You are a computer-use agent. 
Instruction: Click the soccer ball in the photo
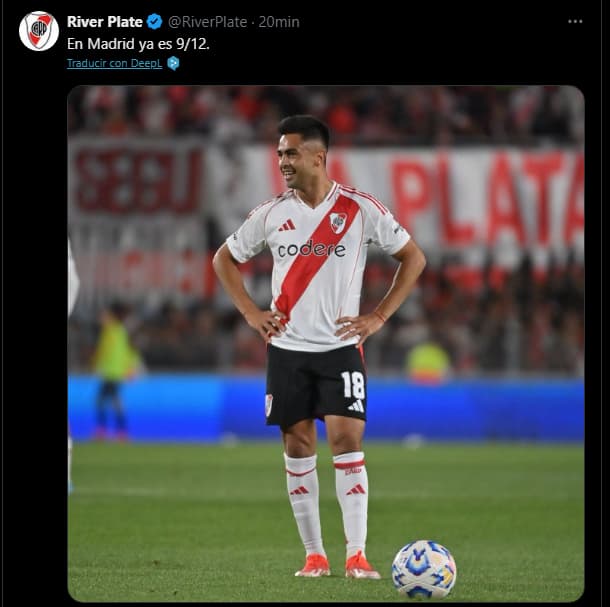click(424, 569)
